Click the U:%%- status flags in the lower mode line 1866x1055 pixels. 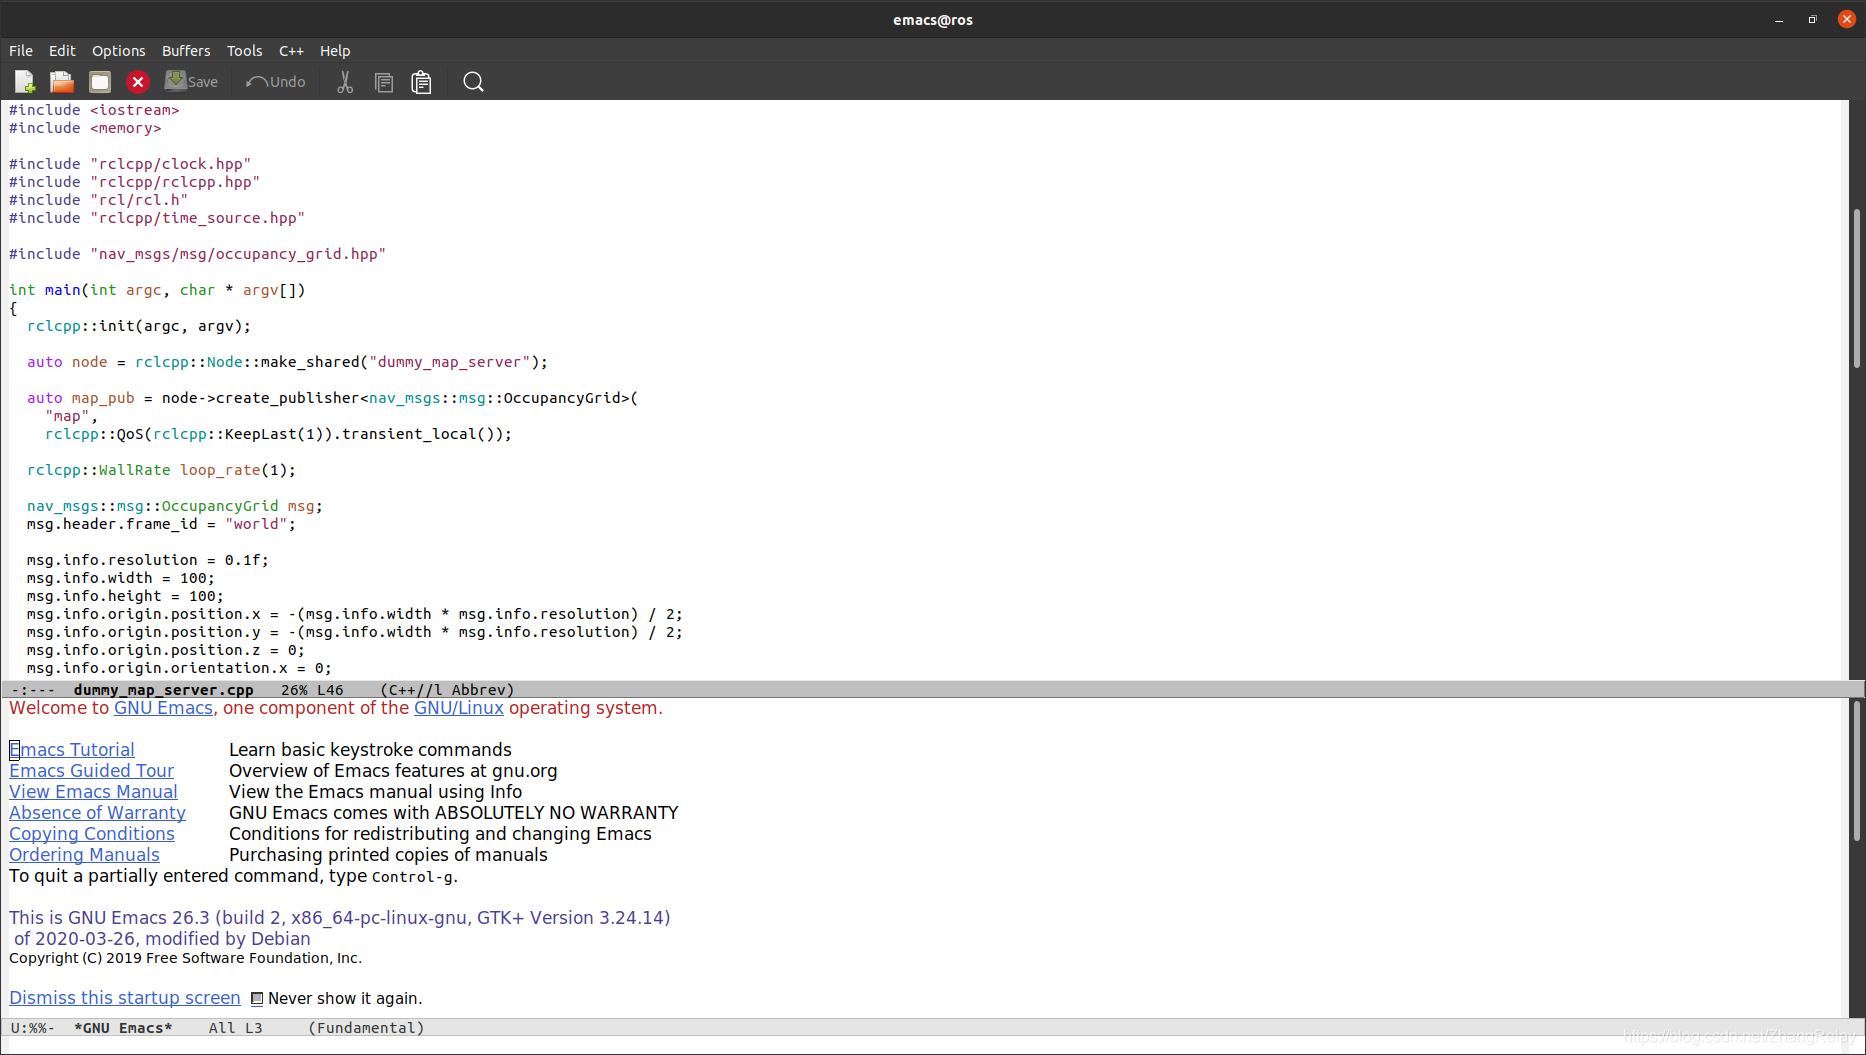[33, 1028]
